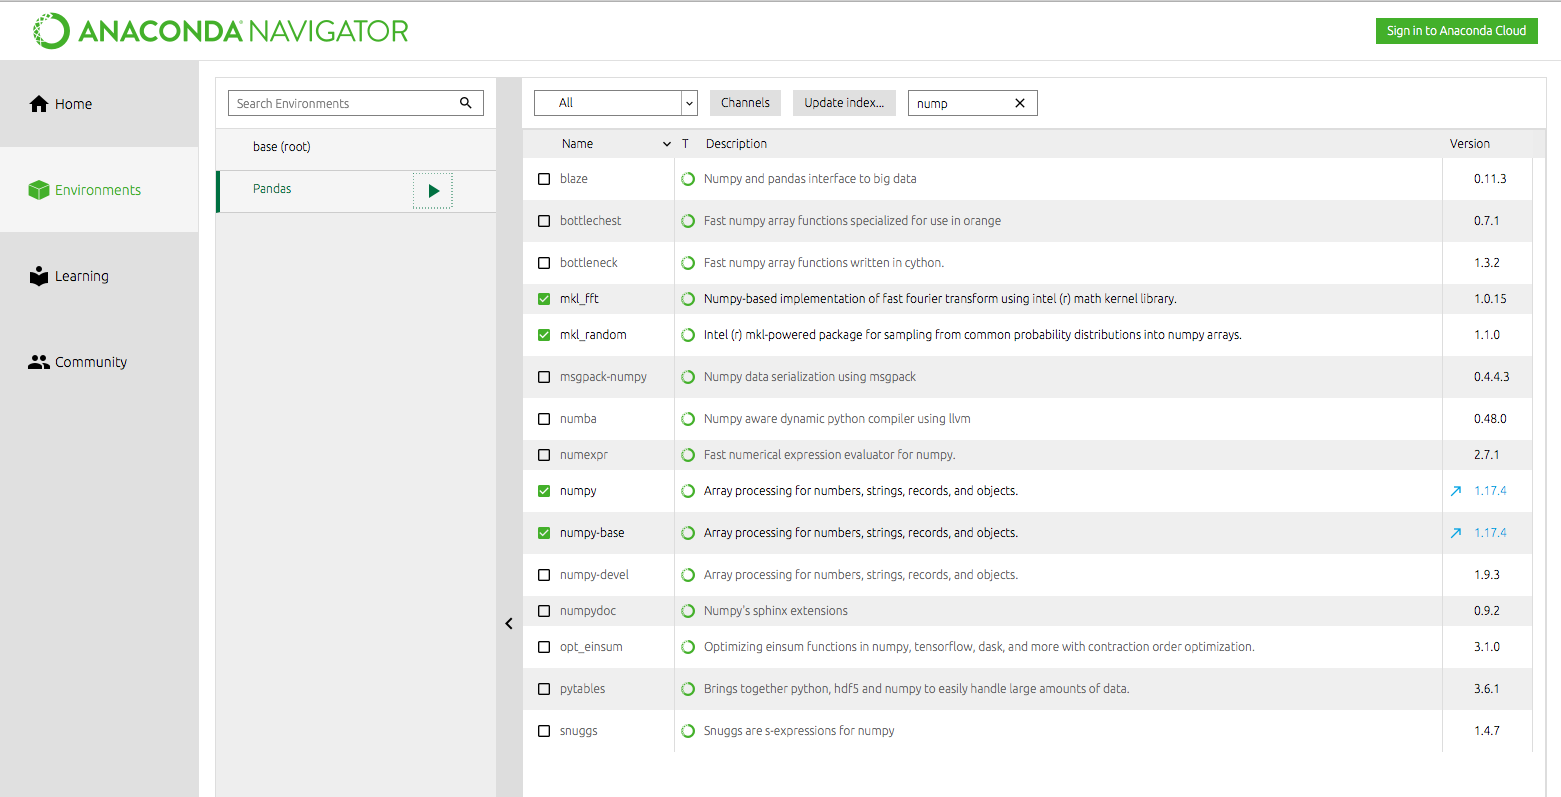
Task: Select the Environments cube icon
Action: (39, 190)
